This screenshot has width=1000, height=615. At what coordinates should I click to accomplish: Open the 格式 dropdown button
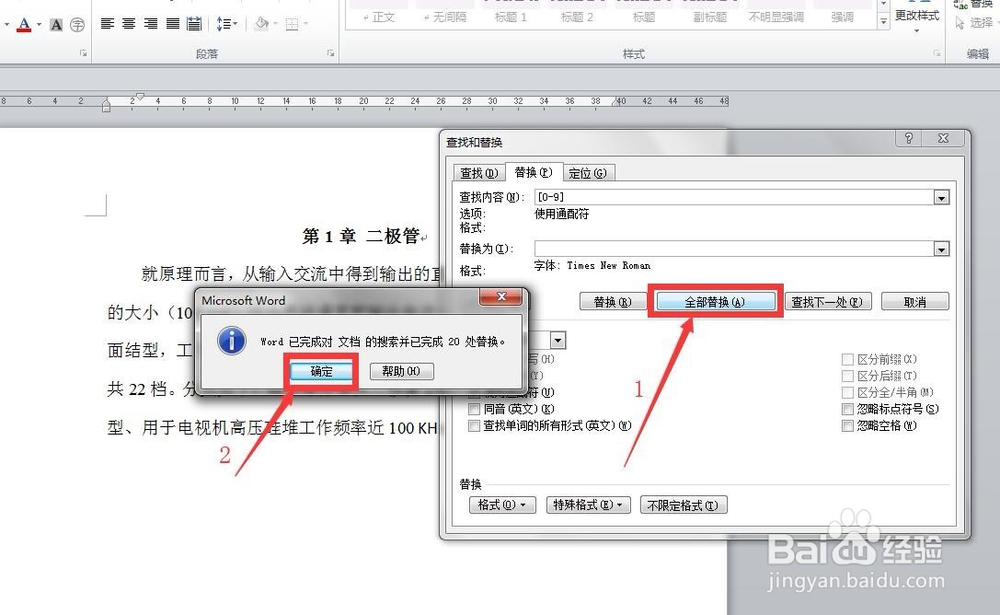point(503,505)
